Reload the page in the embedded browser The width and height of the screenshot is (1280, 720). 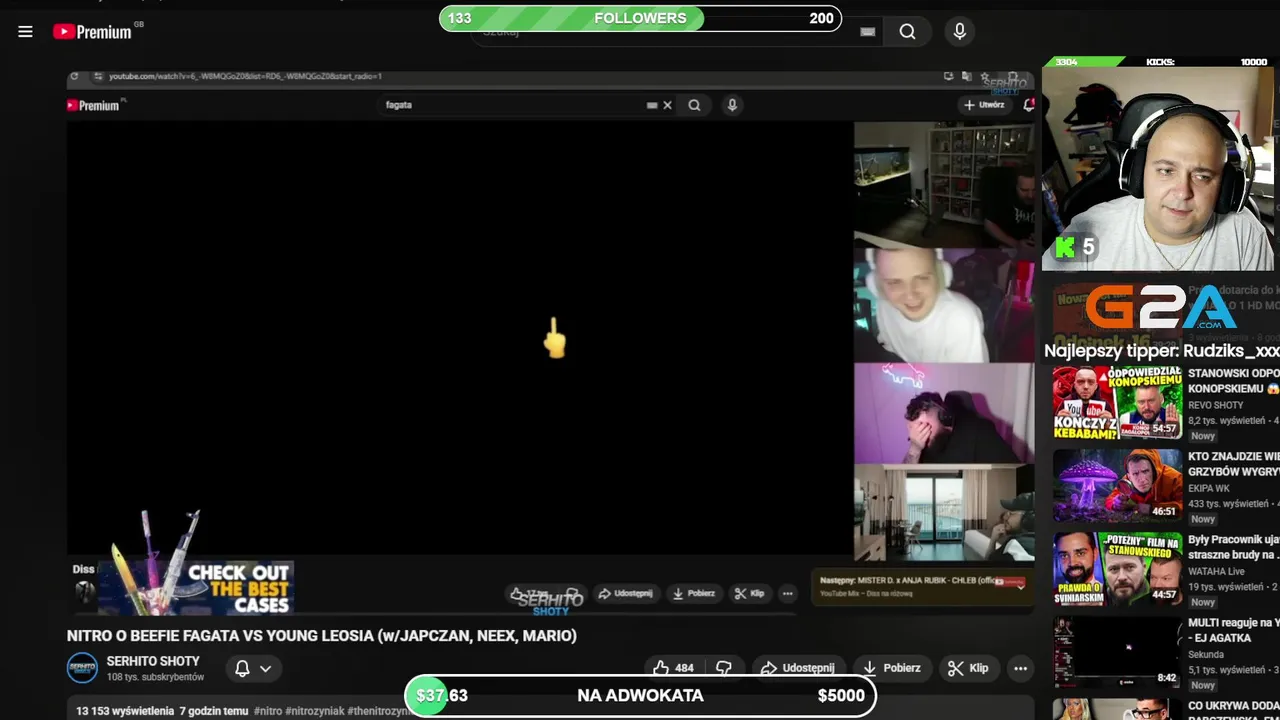click(x=74, y=76)
